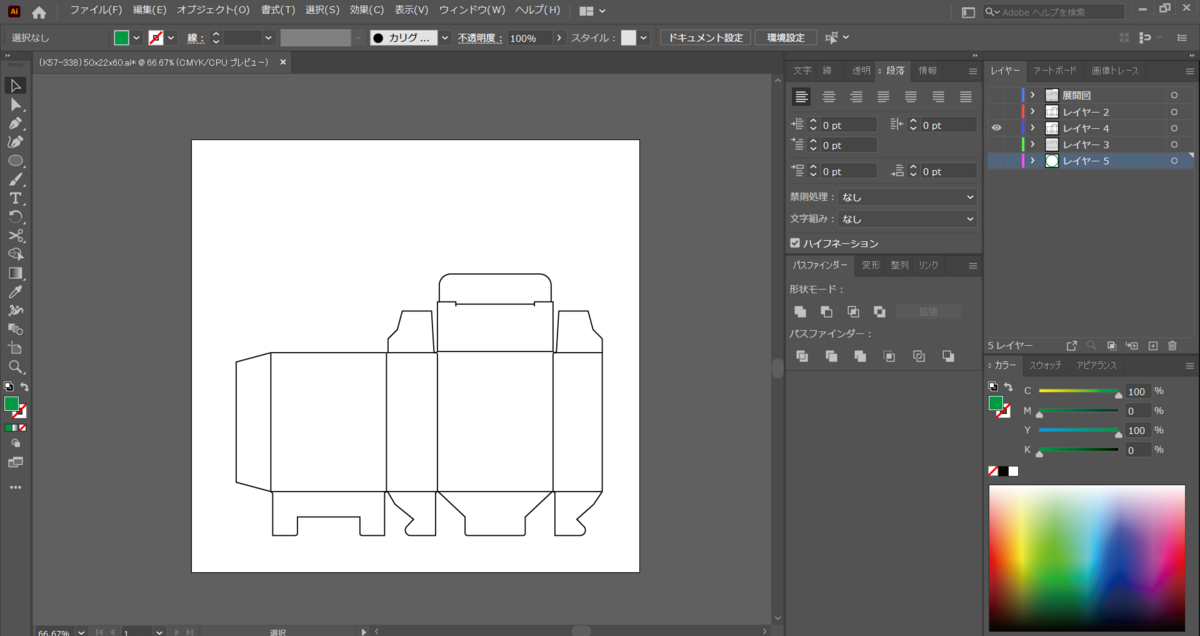Show the 展開図 layer via visibility box
The image size is (1200, 636).
pyautogui.click(x=996, y=95)
